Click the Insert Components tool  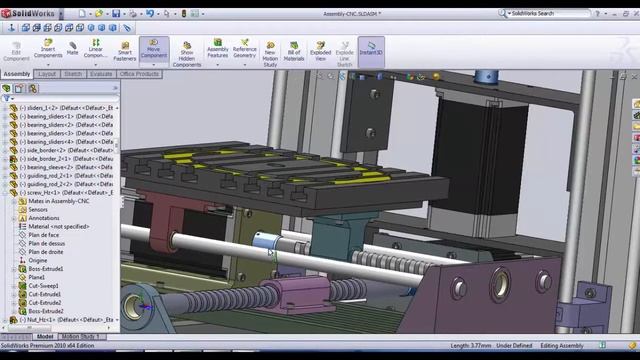click(x=48, y=49)
